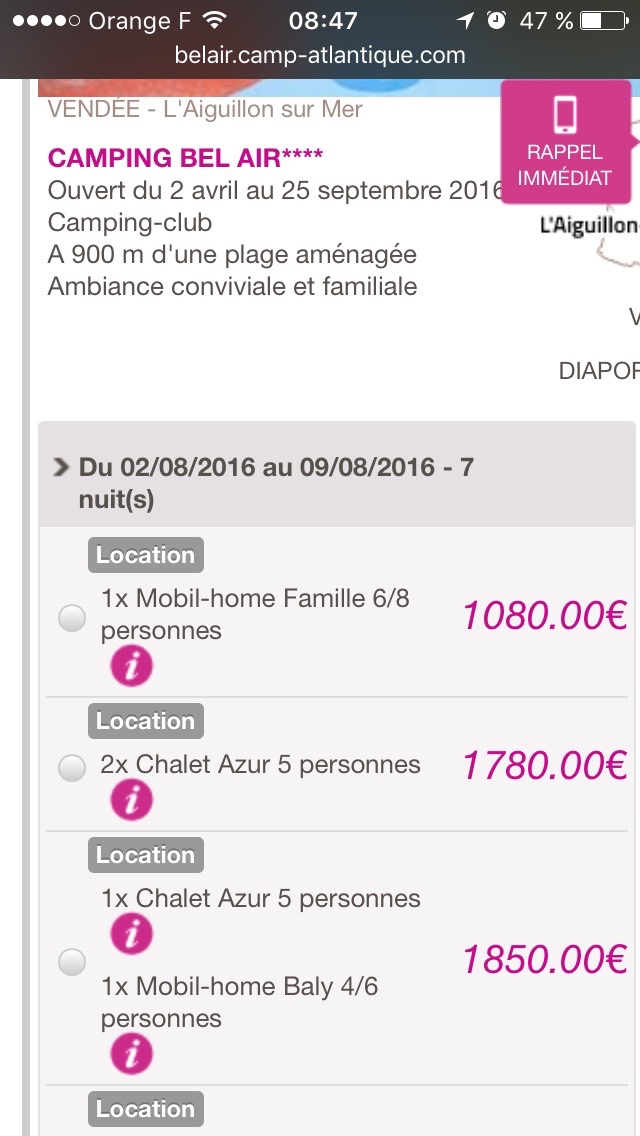Image resolution: width=640 pixels, height=1136 pixels.
Task: Tap the 1080.00€ price
Action: (544, 616)
